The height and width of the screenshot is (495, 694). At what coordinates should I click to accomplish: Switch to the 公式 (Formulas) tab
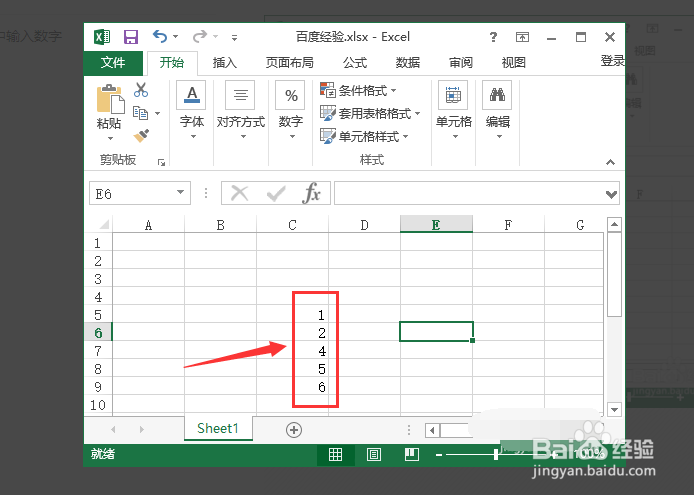click(355, 63)
